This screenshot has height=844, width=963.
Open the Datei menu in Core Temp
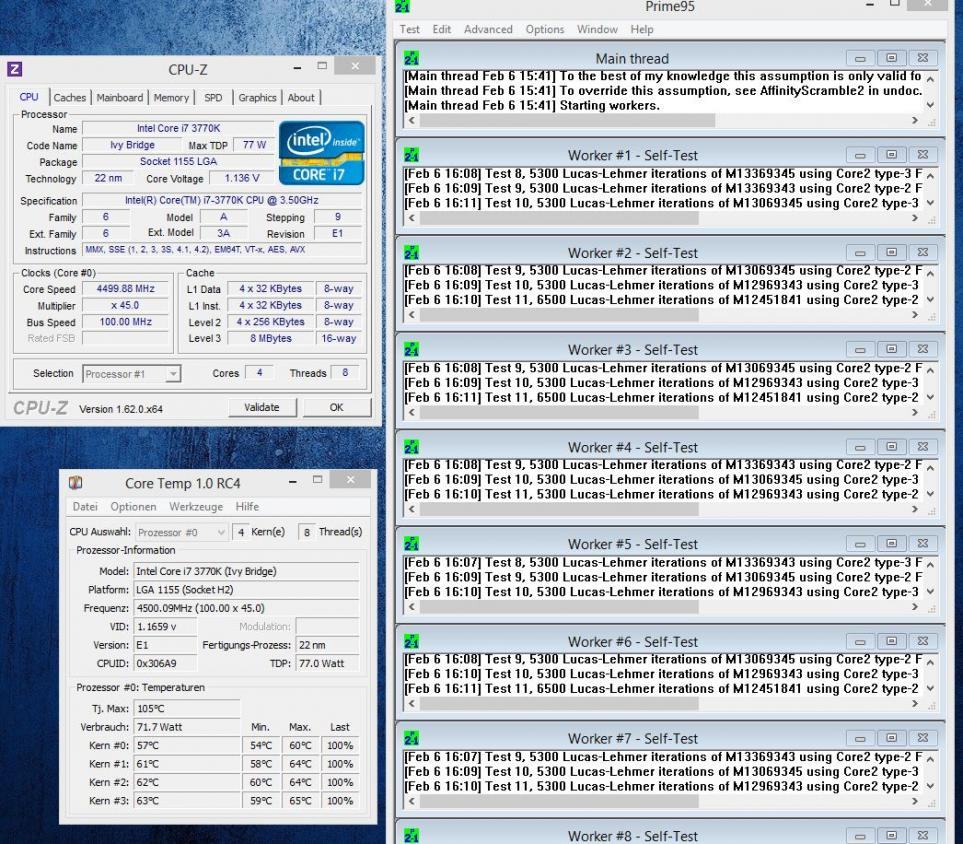pos(85,507)
